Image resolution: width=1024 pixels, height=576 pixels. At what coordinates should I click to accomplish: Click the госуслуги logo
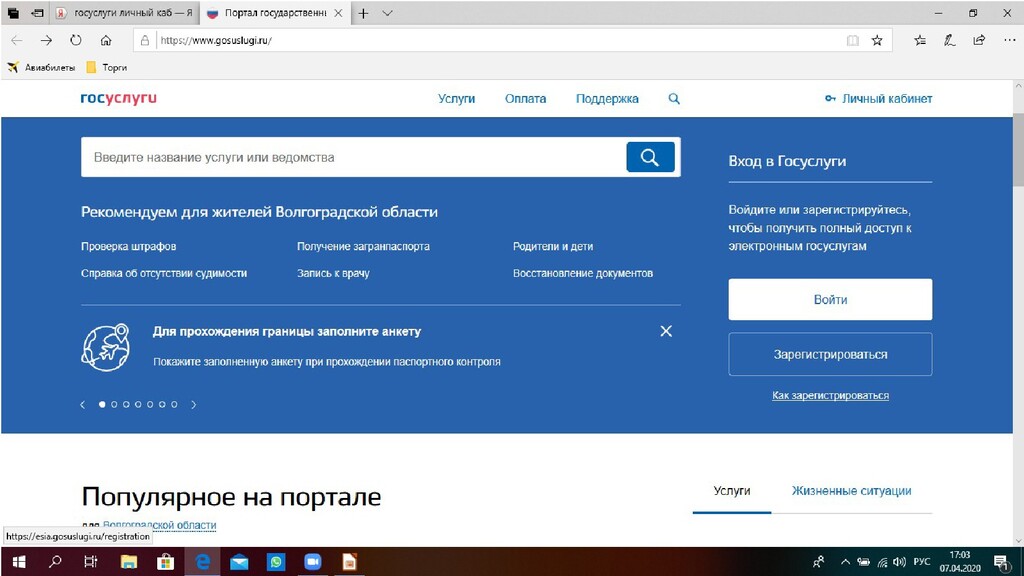[x=118, y=98]
